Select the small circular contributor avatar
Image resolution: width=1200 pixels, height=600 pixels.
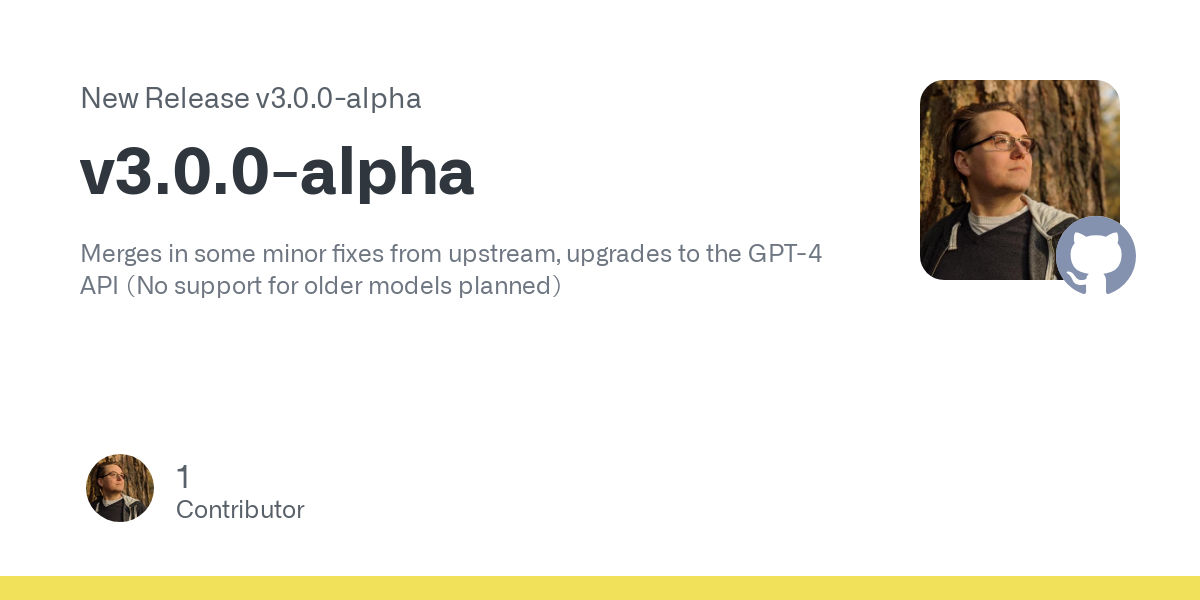(120, 488)
